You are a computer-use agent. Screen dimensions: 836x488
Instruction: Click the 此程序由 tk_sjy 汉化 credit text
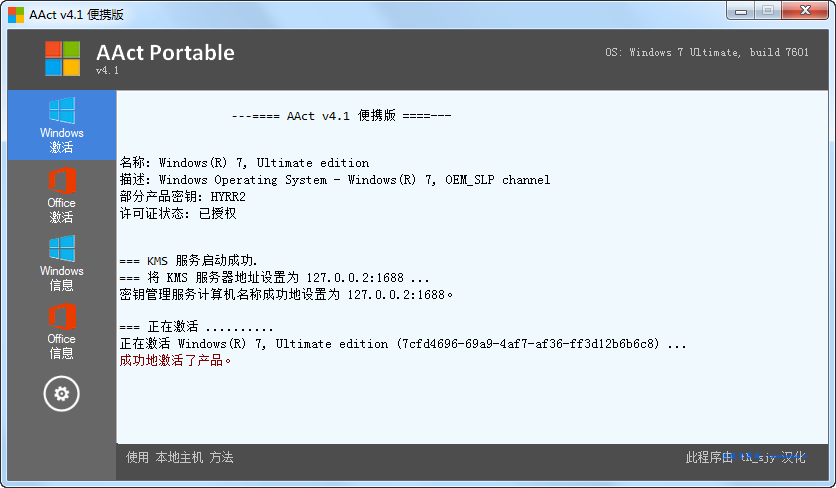[x=745, y=457]
